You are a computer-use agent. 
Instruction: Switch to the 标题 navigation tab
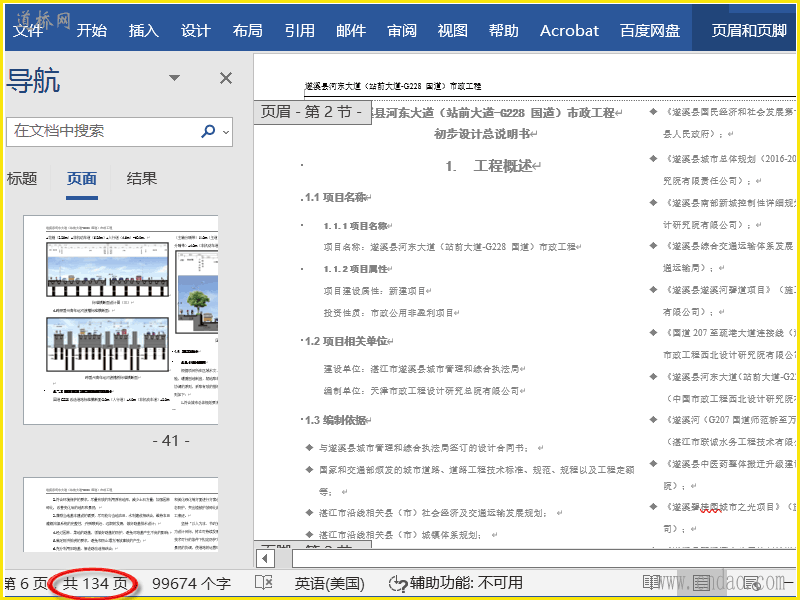tap(22, 179)
